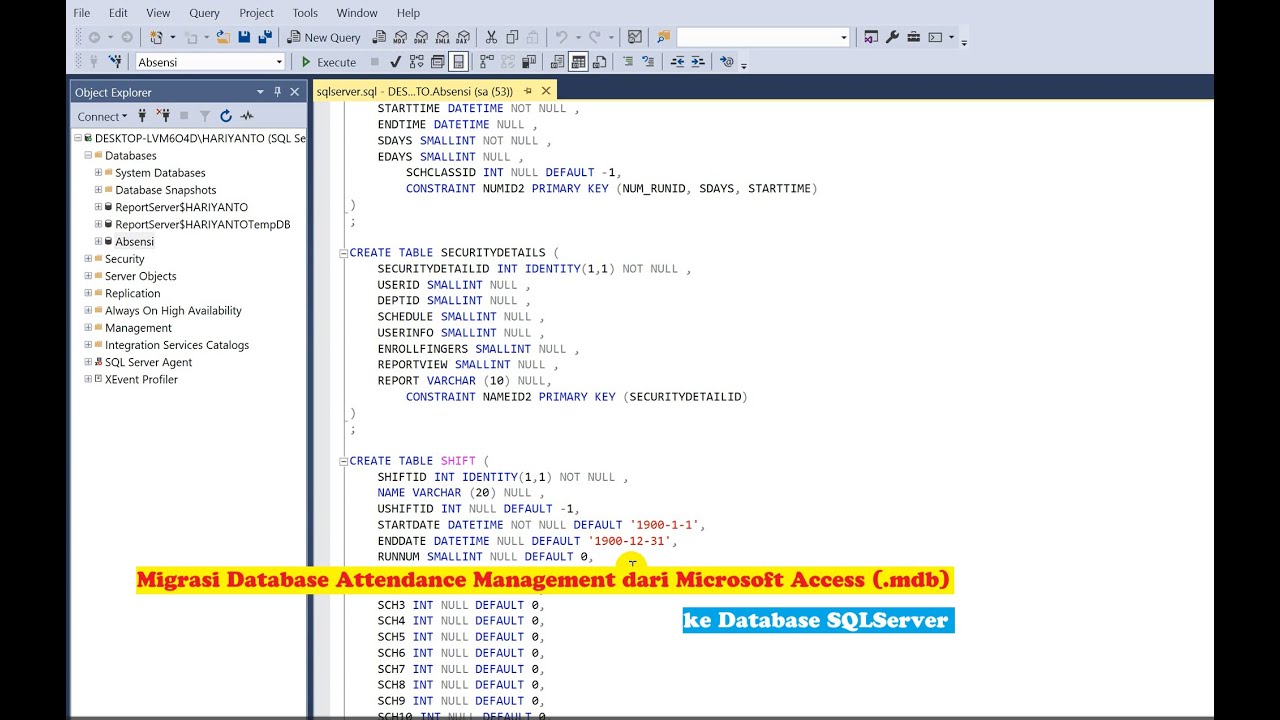Screen dimensions: 1280x720
Task: Expand the System Databases node
Action: (x=98, y=173)
